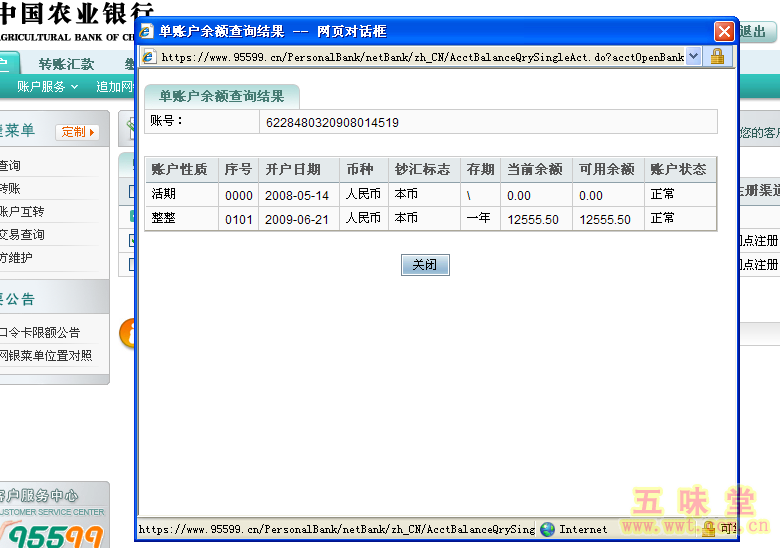Select the 单账户余额查询结果 tab

click(x=221, y=96)
